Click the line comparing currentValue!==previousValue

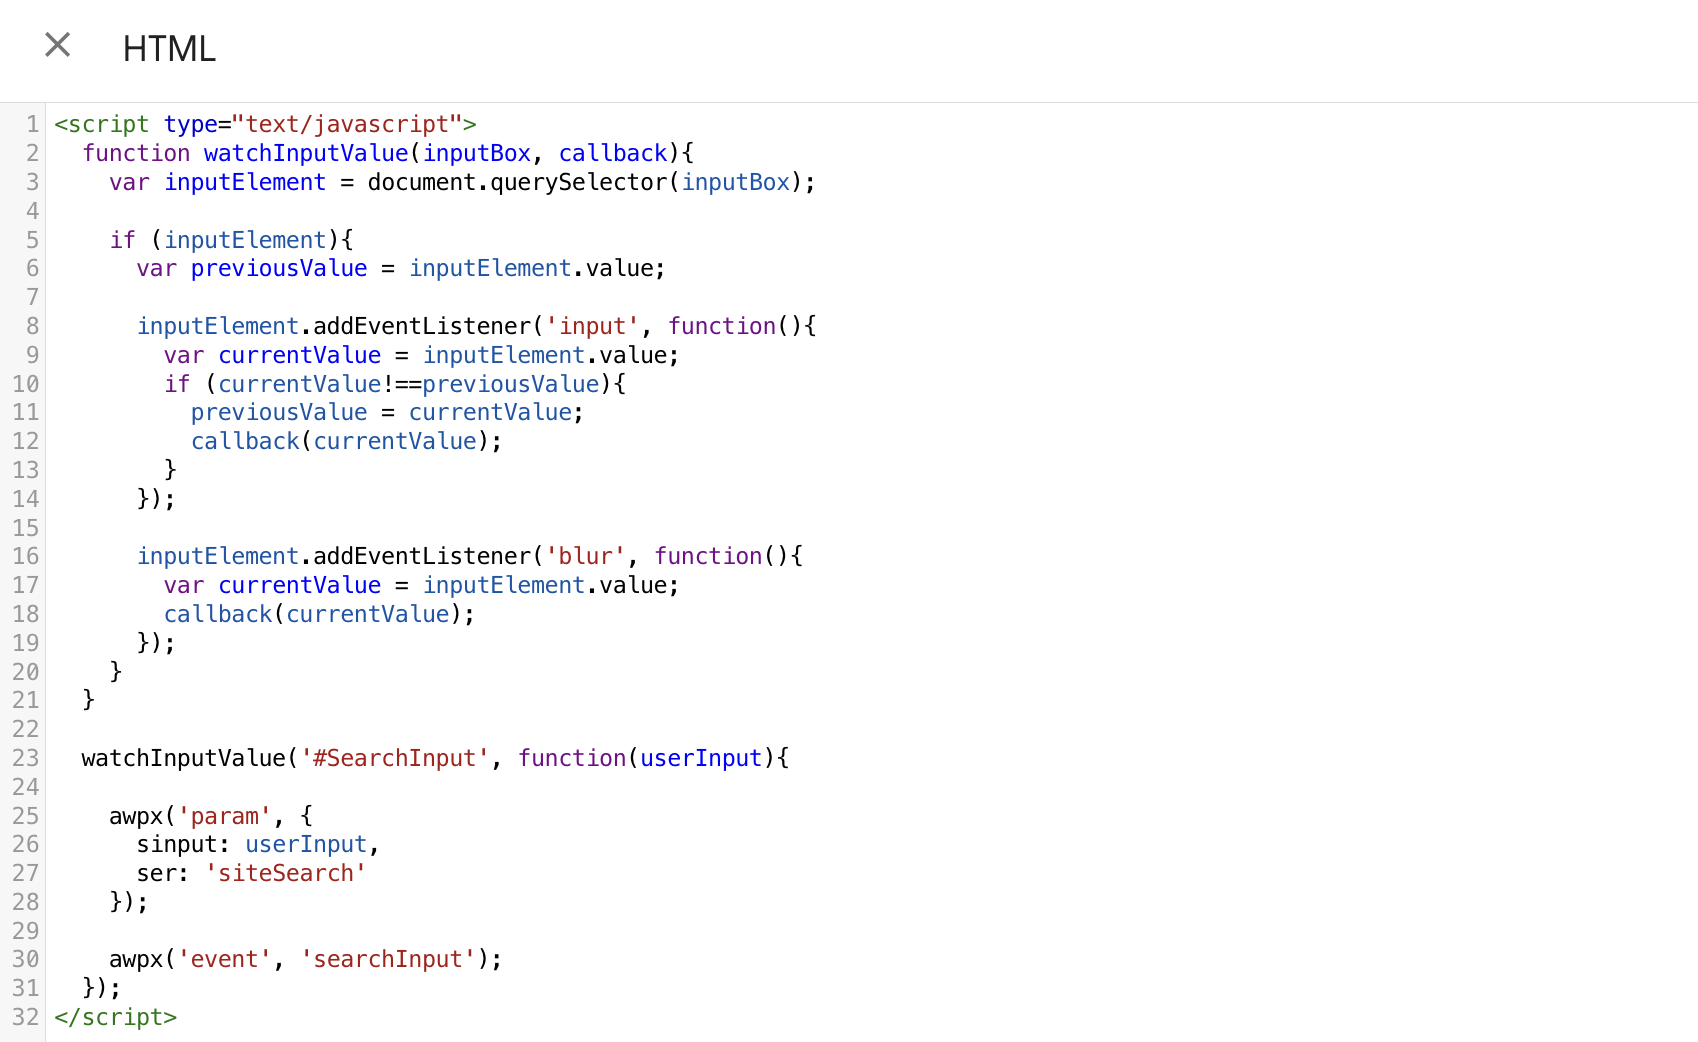[x=395, y=384]
